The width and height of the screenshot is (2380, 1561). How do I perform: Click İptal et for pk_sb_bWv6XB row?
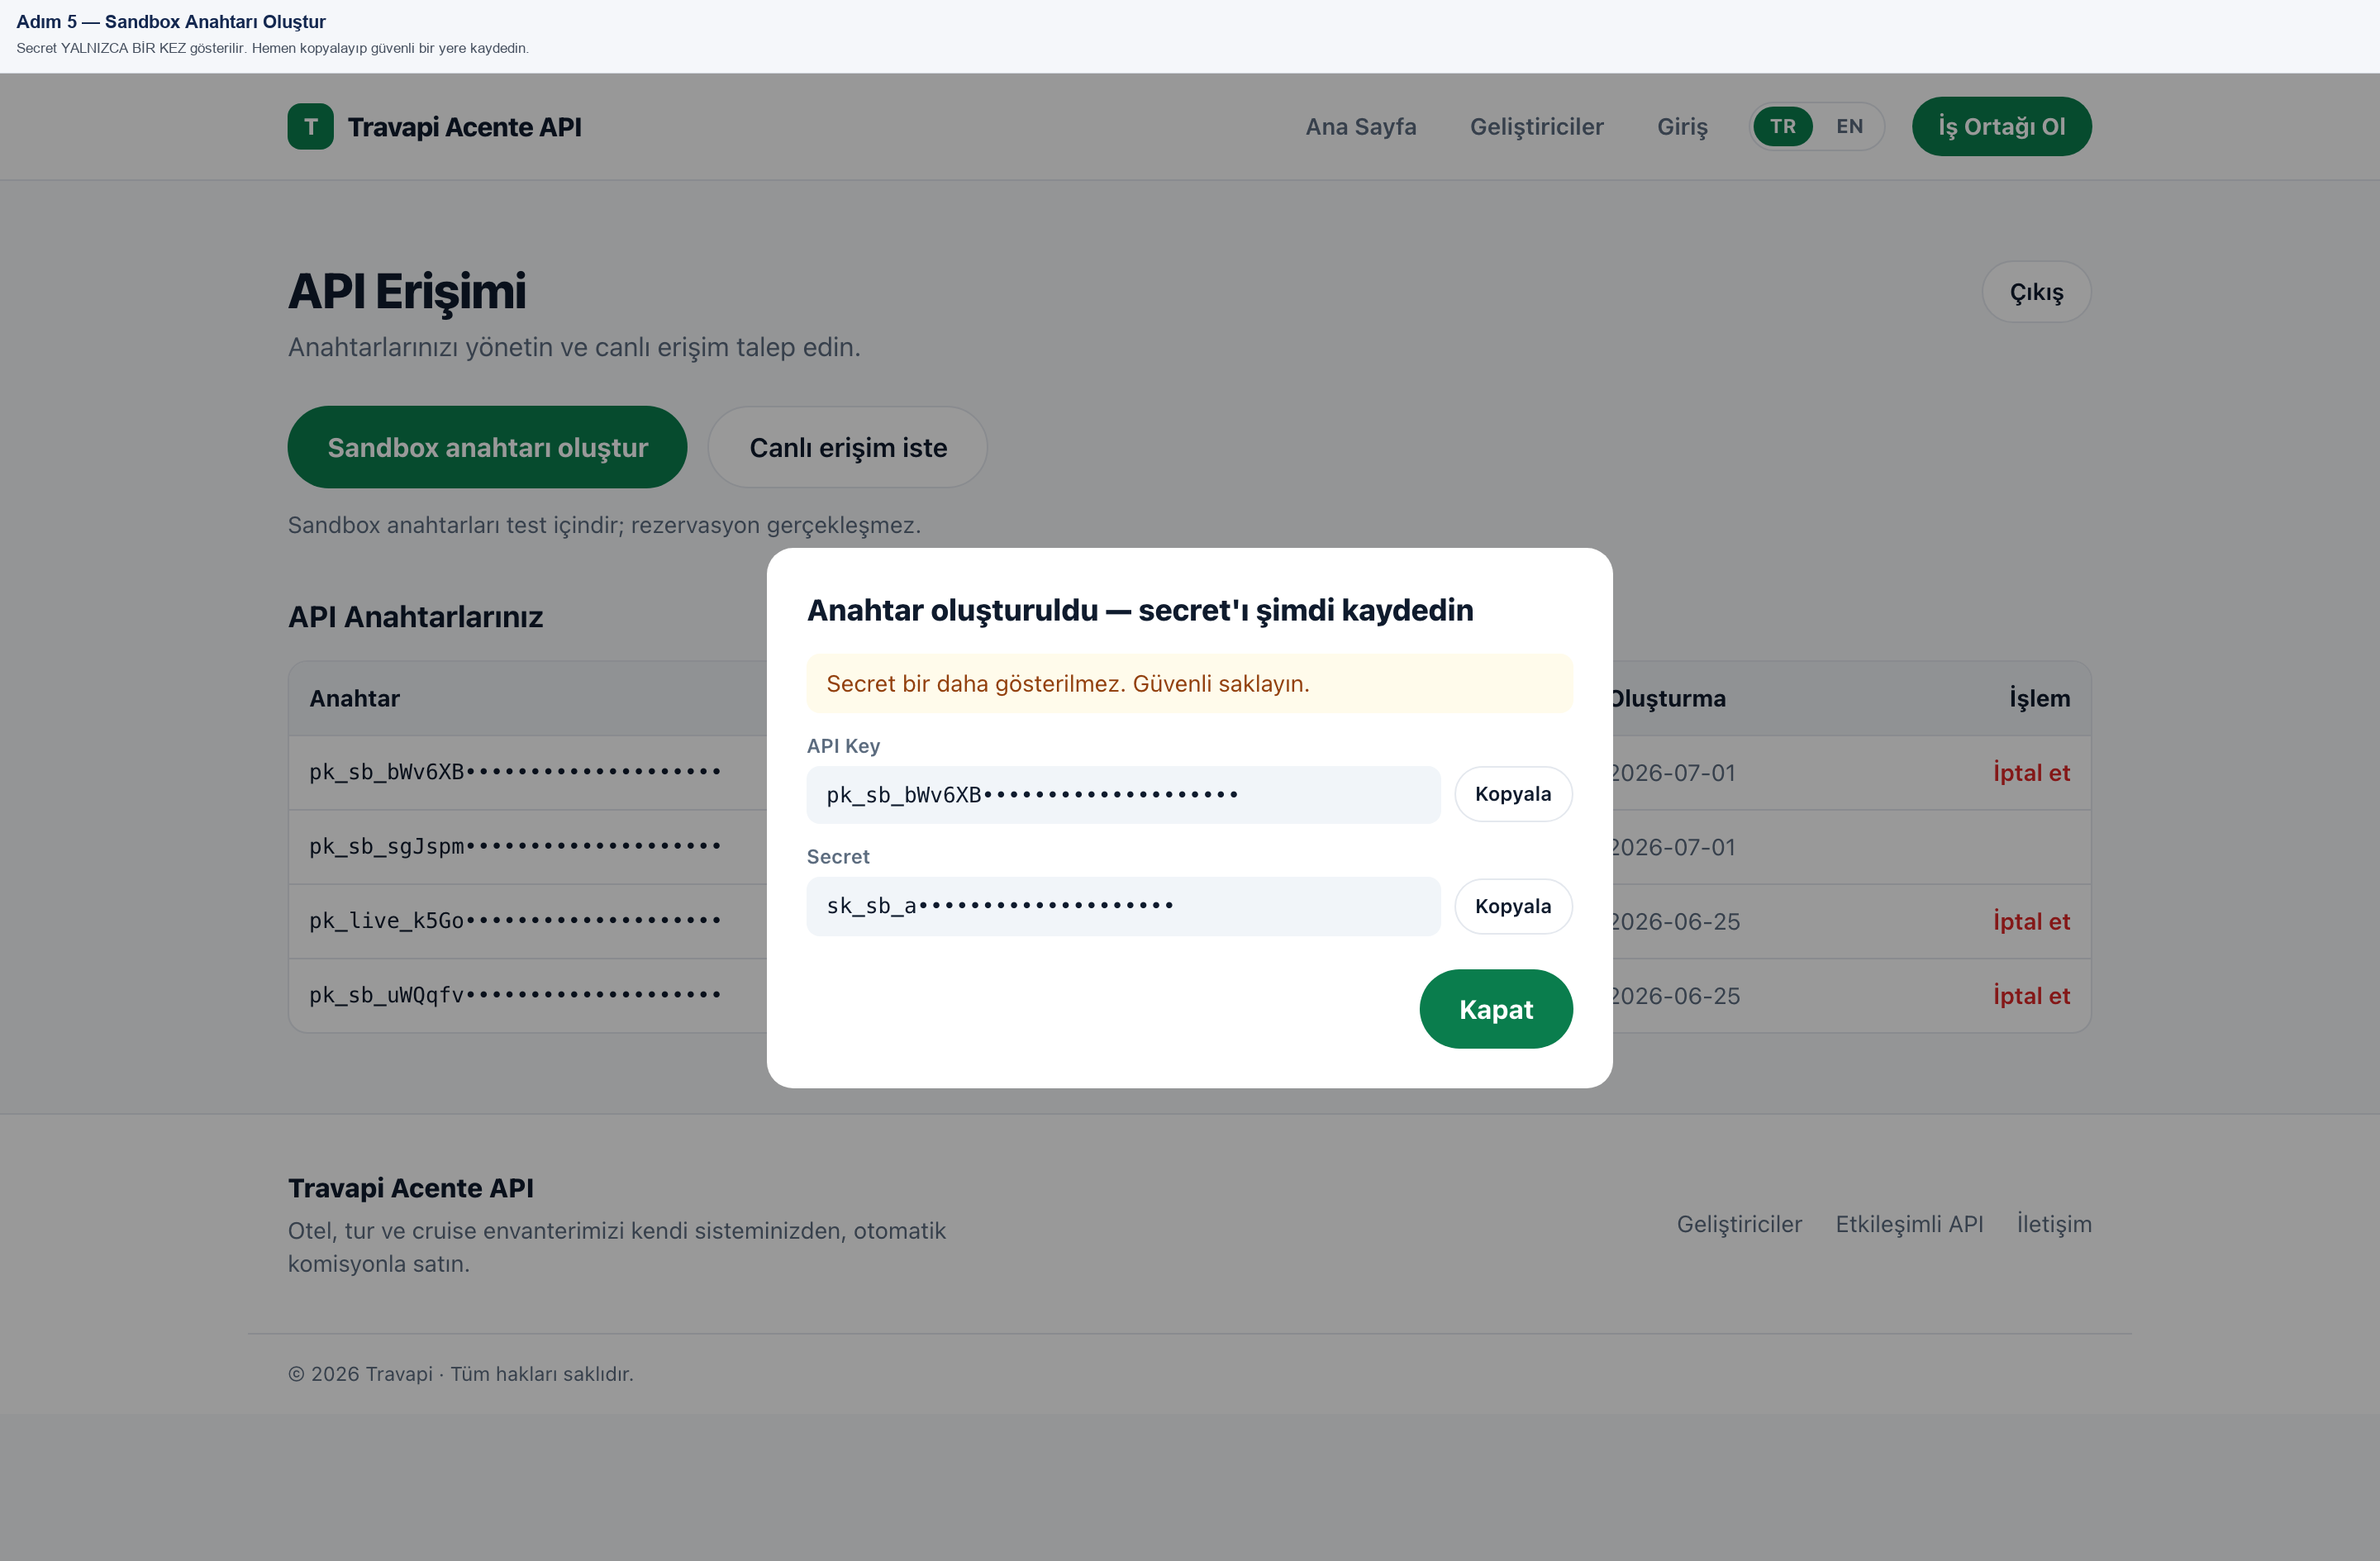click(x=2031, y=773)
